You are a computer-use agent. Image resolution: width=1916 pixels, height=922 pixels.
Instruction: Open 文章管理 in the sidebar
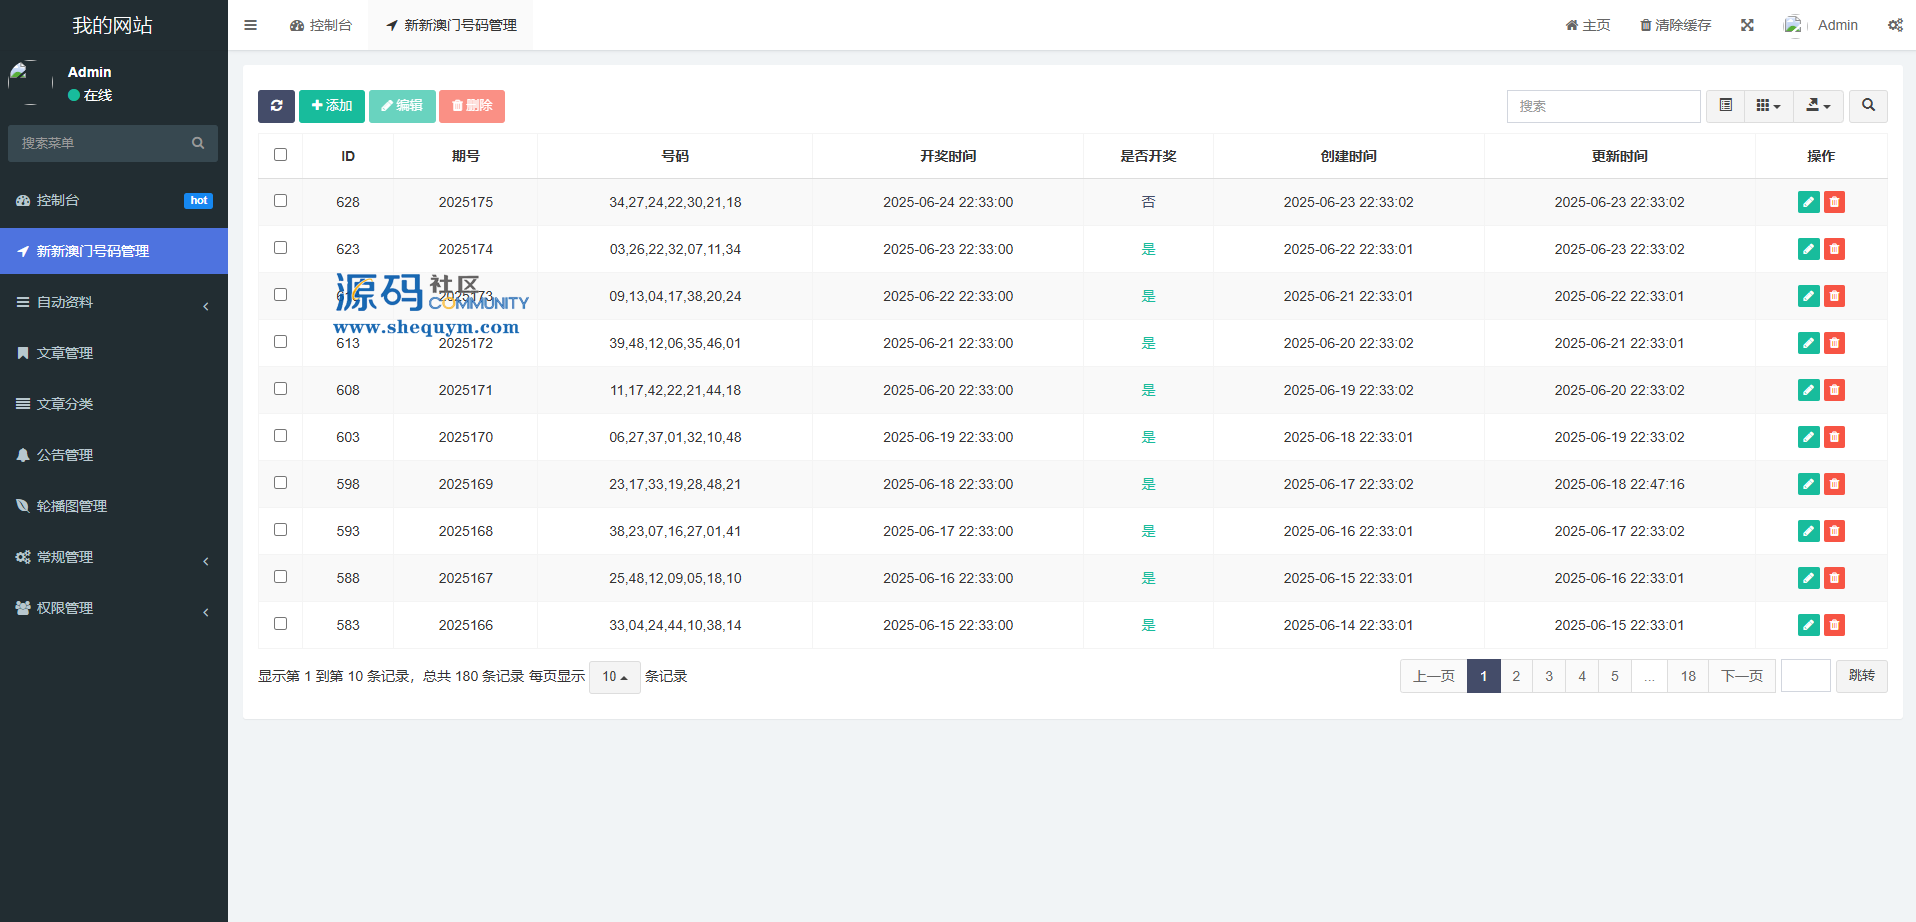coord(65,353)
